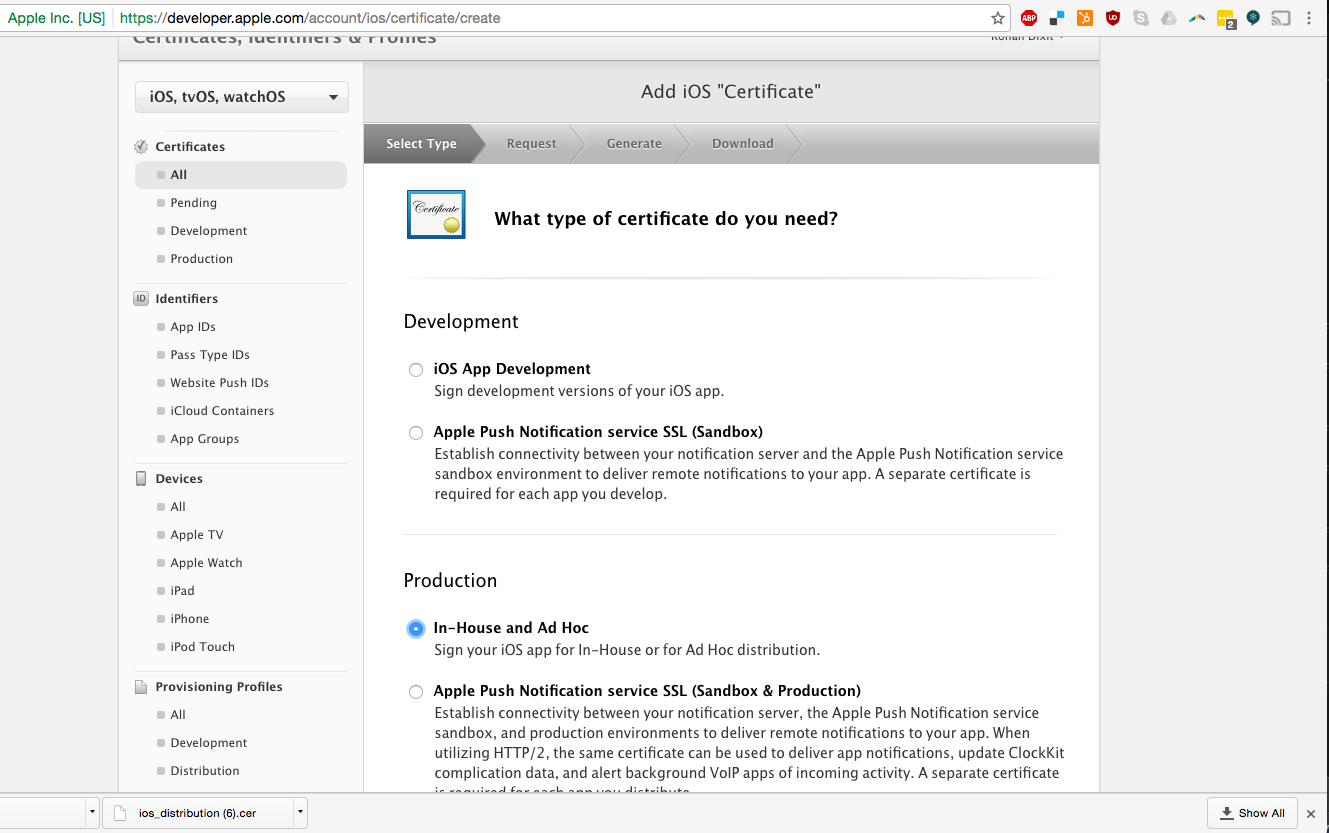The width and height of the screenshot is (1329, 833).
Task: Open All certificates in sidebar
Action: [241, 175]
